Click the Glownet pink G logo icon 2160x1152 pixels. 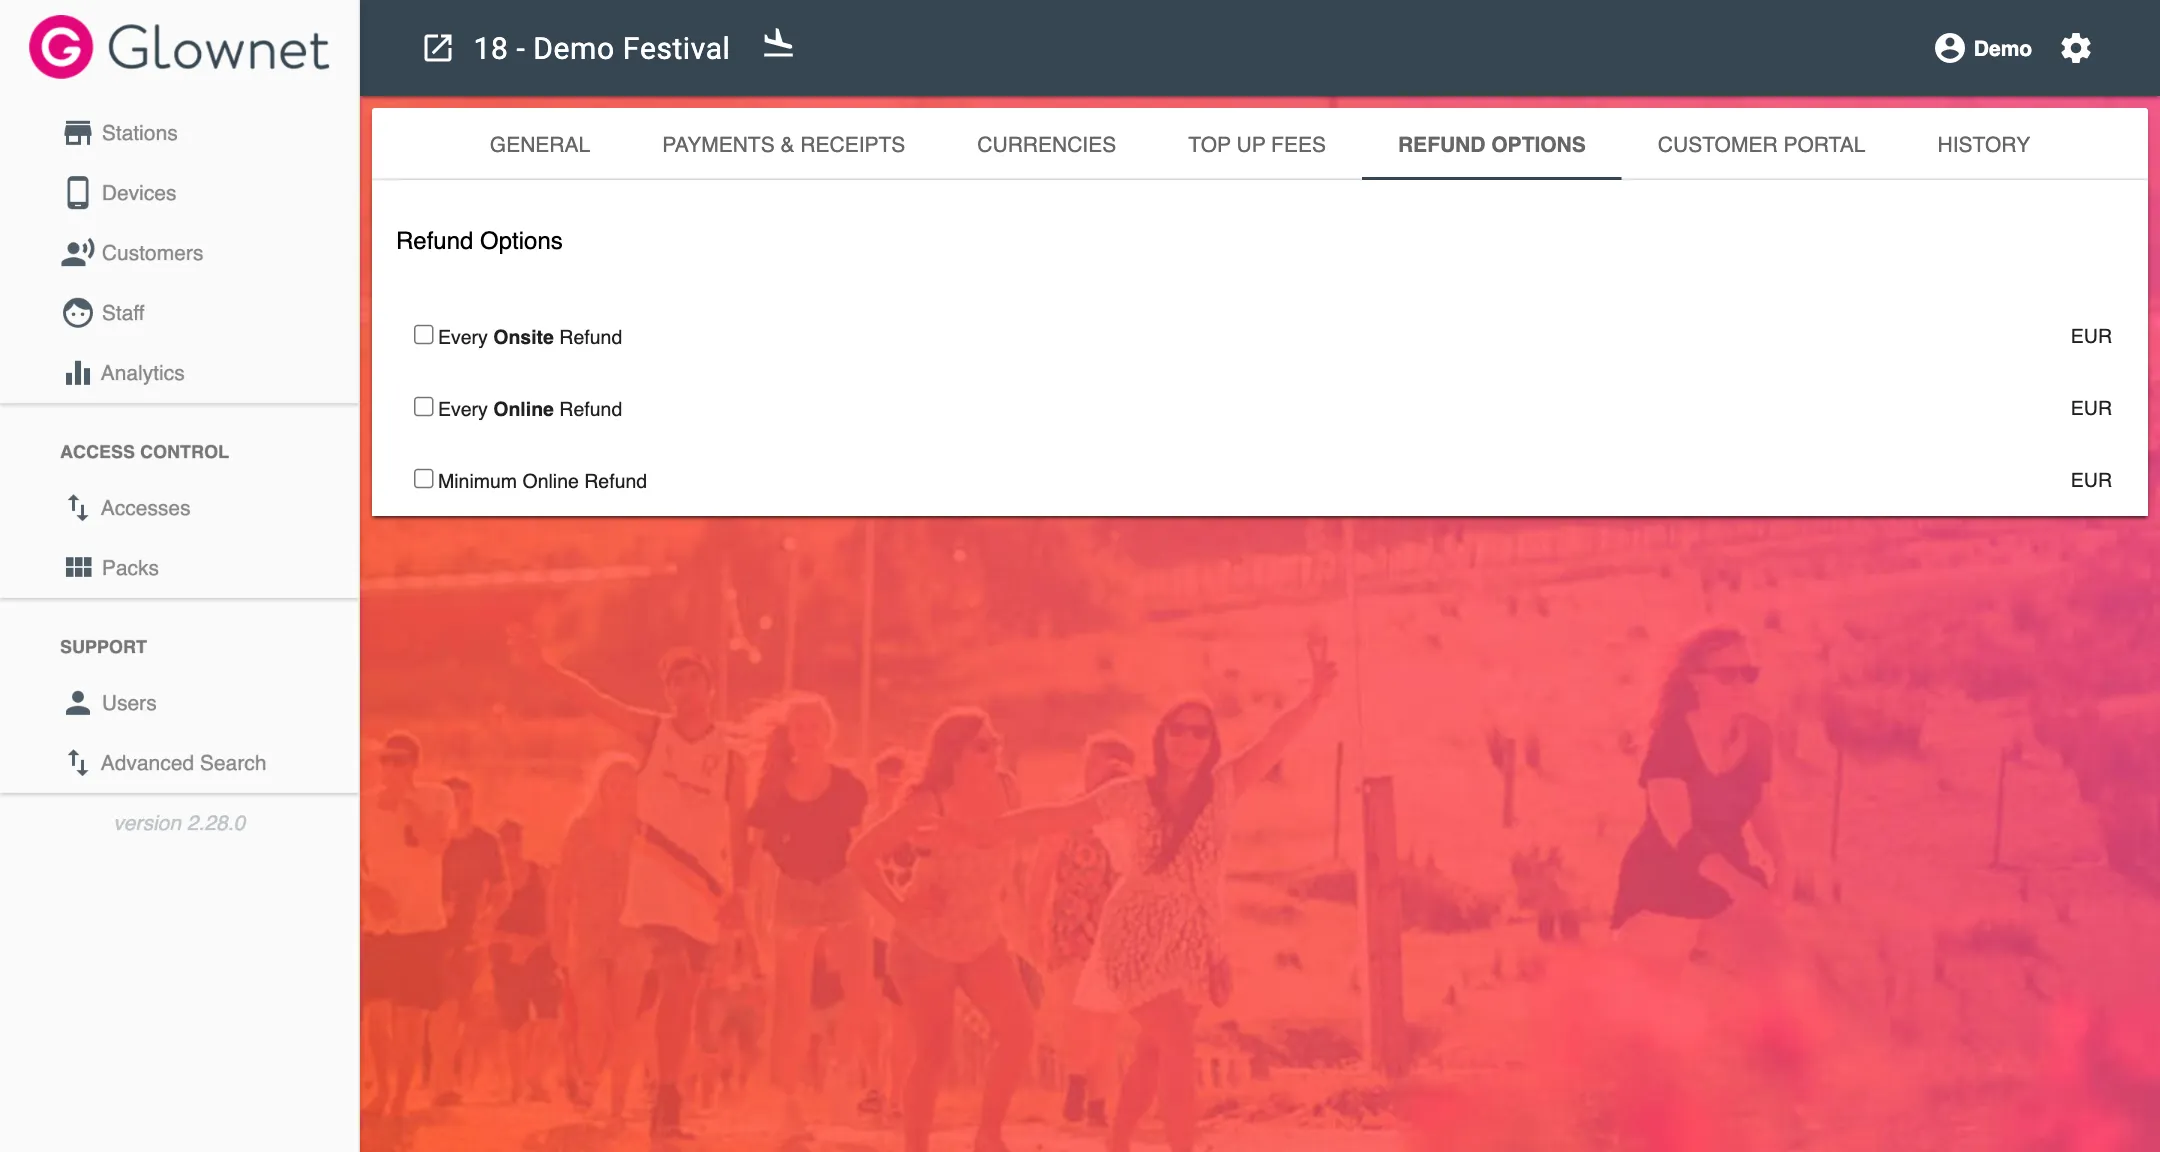[x=60, y=47]
